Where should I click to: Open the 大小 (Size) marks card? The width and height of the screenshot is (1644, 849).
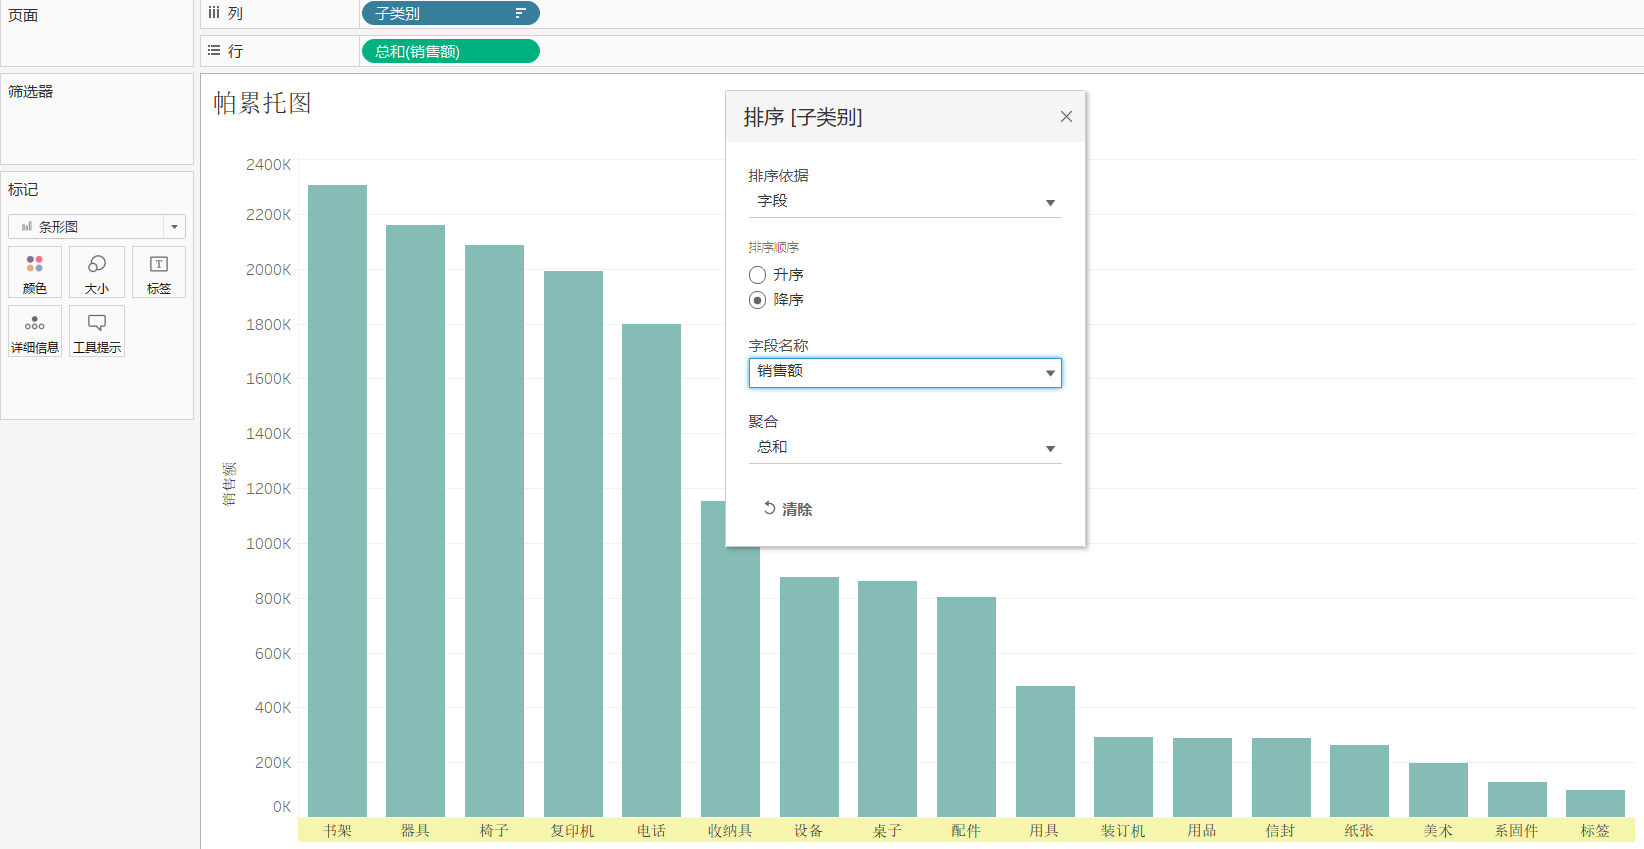click(x=97, y=272)
